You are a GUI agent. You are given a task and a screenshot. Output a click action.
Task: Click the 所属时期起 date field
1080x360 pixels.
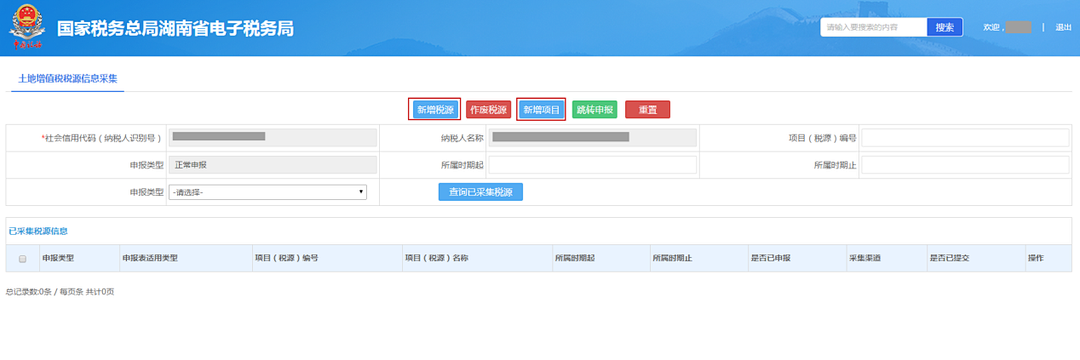pyautogui.click(x=592, y=165)
